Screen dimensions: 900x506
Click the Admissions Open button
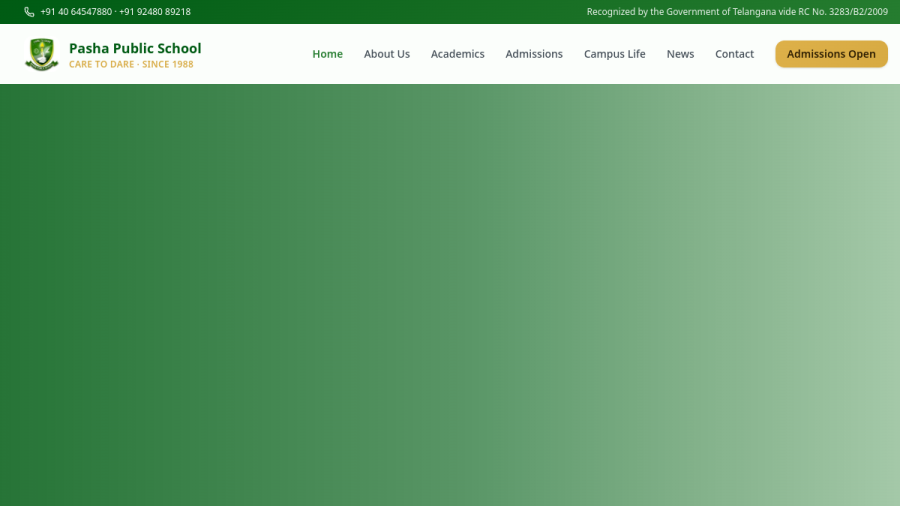[831, 54]
